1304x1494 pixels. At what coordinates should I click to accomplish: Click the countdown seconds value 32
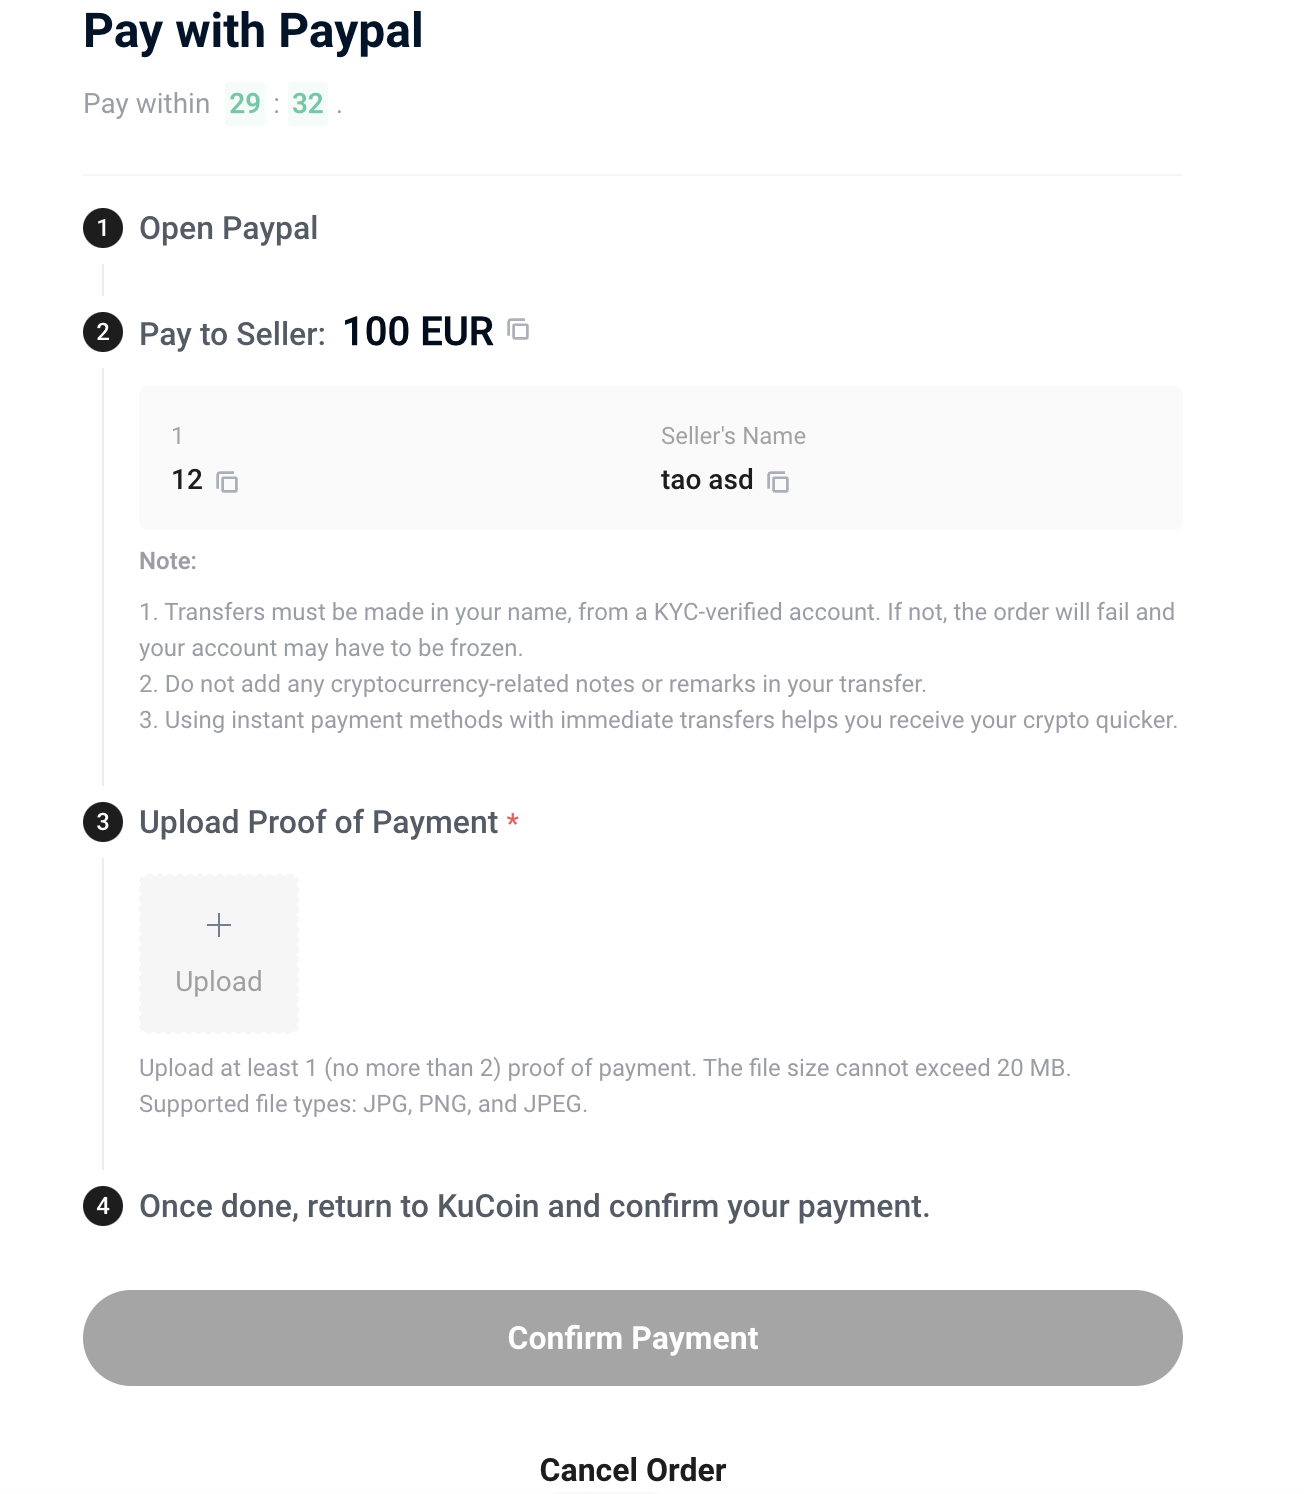pyautogui.click(x=308, y=103)
